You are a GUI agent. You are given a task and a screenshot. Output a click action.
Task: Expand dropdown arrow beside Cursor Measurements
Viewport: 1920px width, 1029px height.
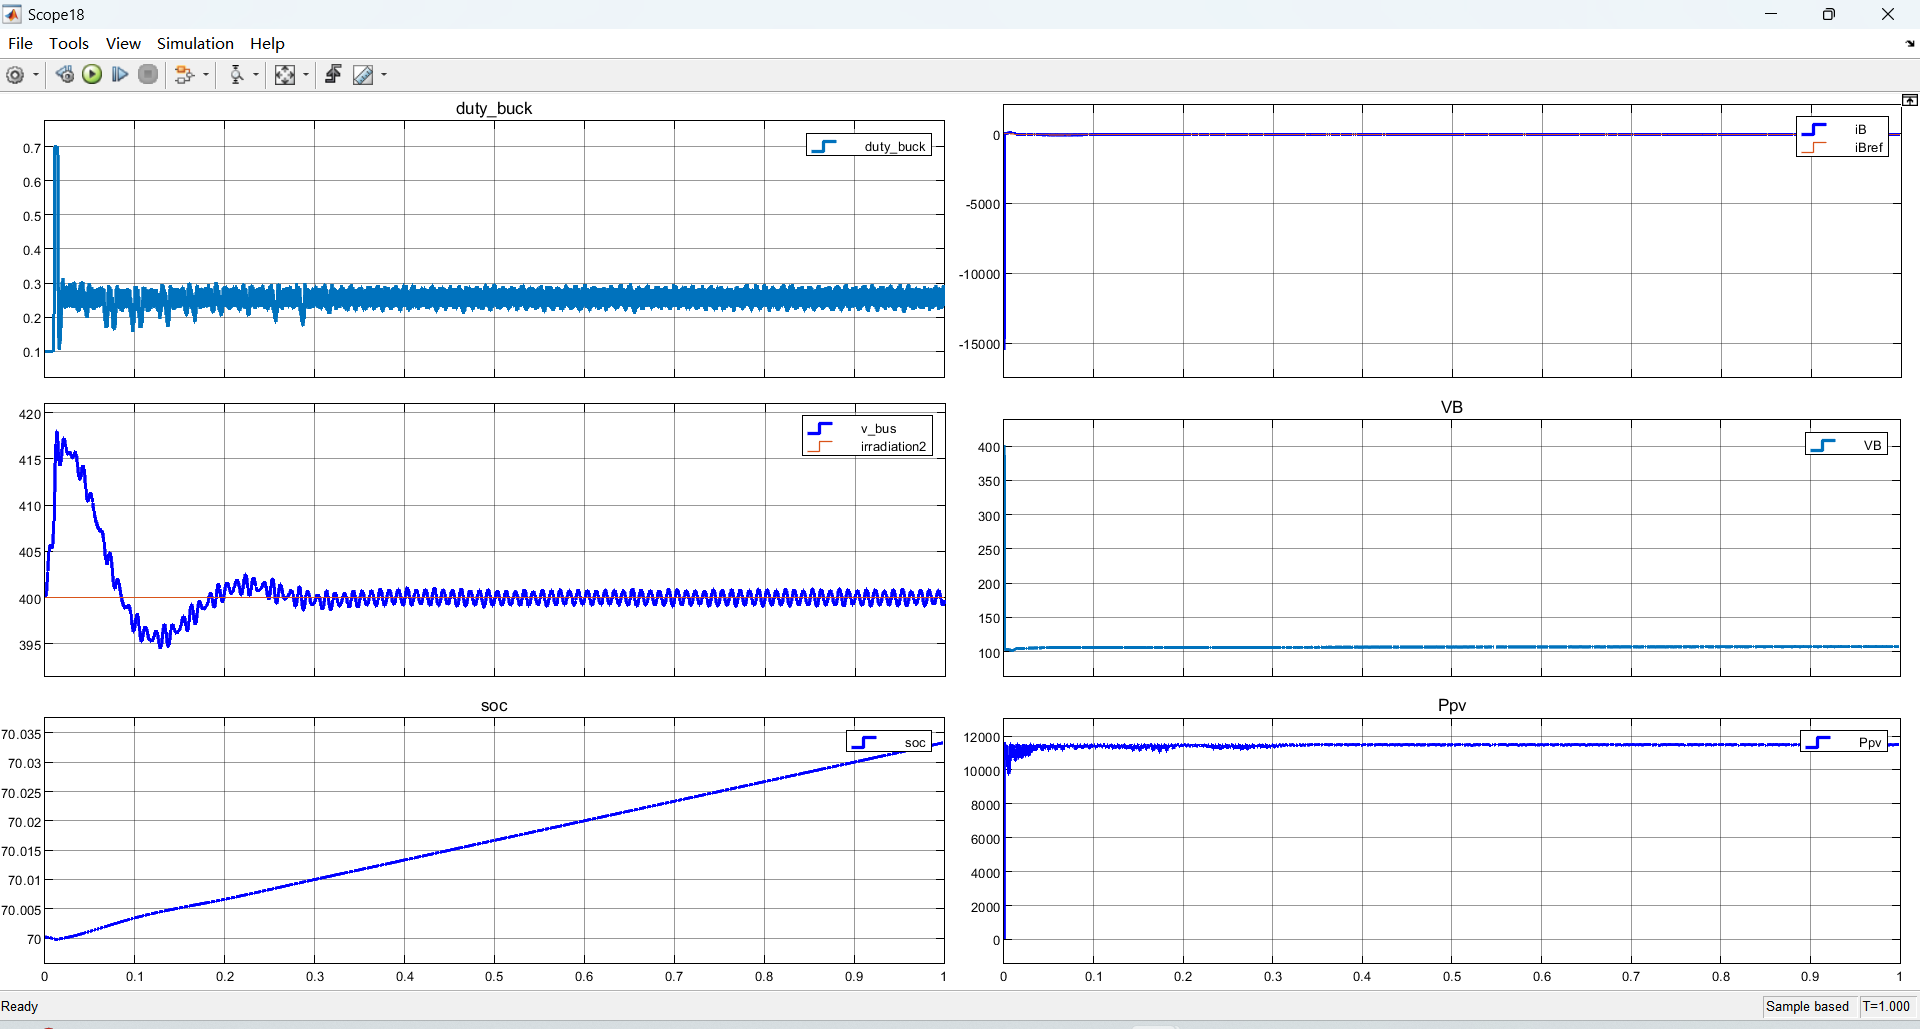384,75
